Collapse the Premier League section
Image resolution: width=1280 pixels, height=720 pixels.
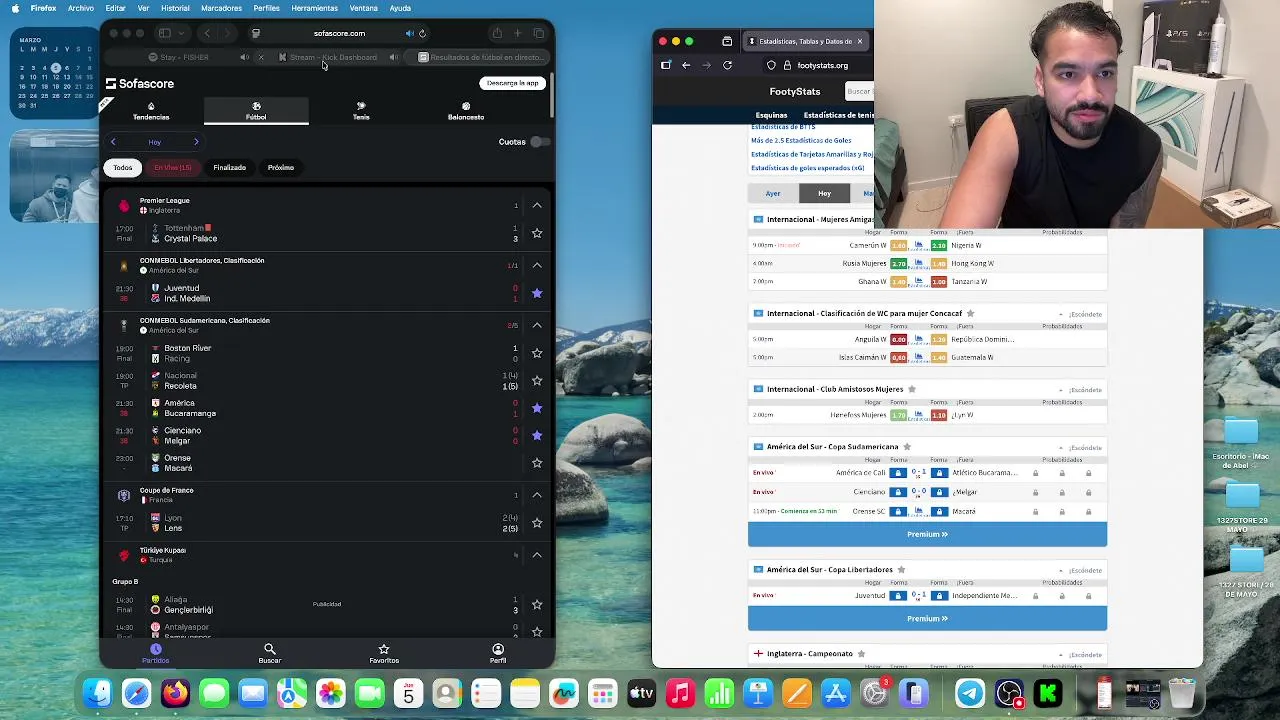click(x=537, y=205)
